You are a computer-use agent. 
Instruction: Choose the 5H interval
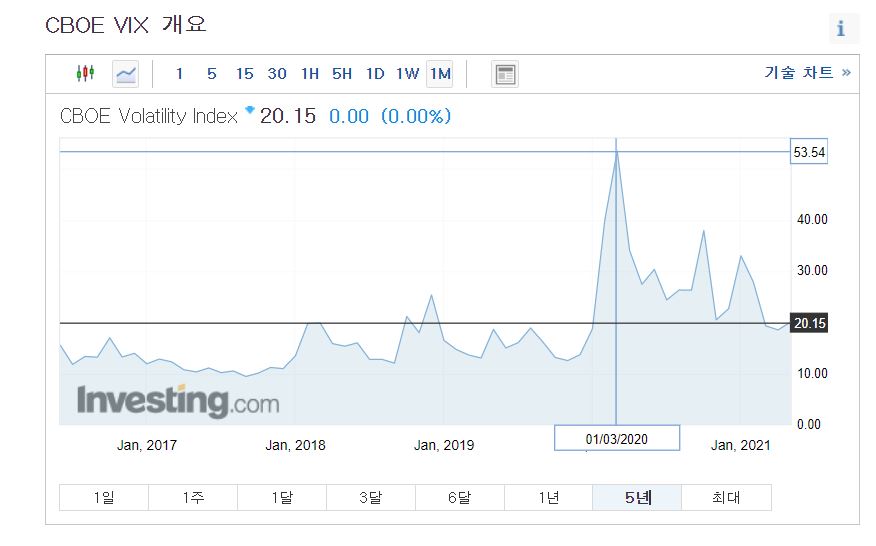342,74
